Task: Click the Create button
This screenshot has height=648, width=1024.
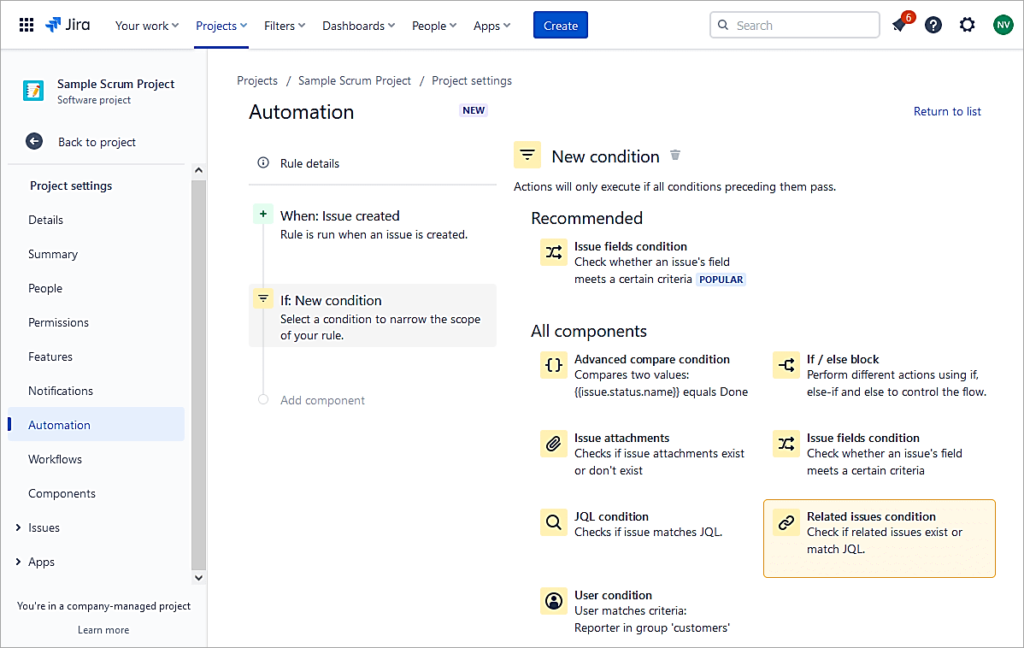Action: (x=560, y=25)
